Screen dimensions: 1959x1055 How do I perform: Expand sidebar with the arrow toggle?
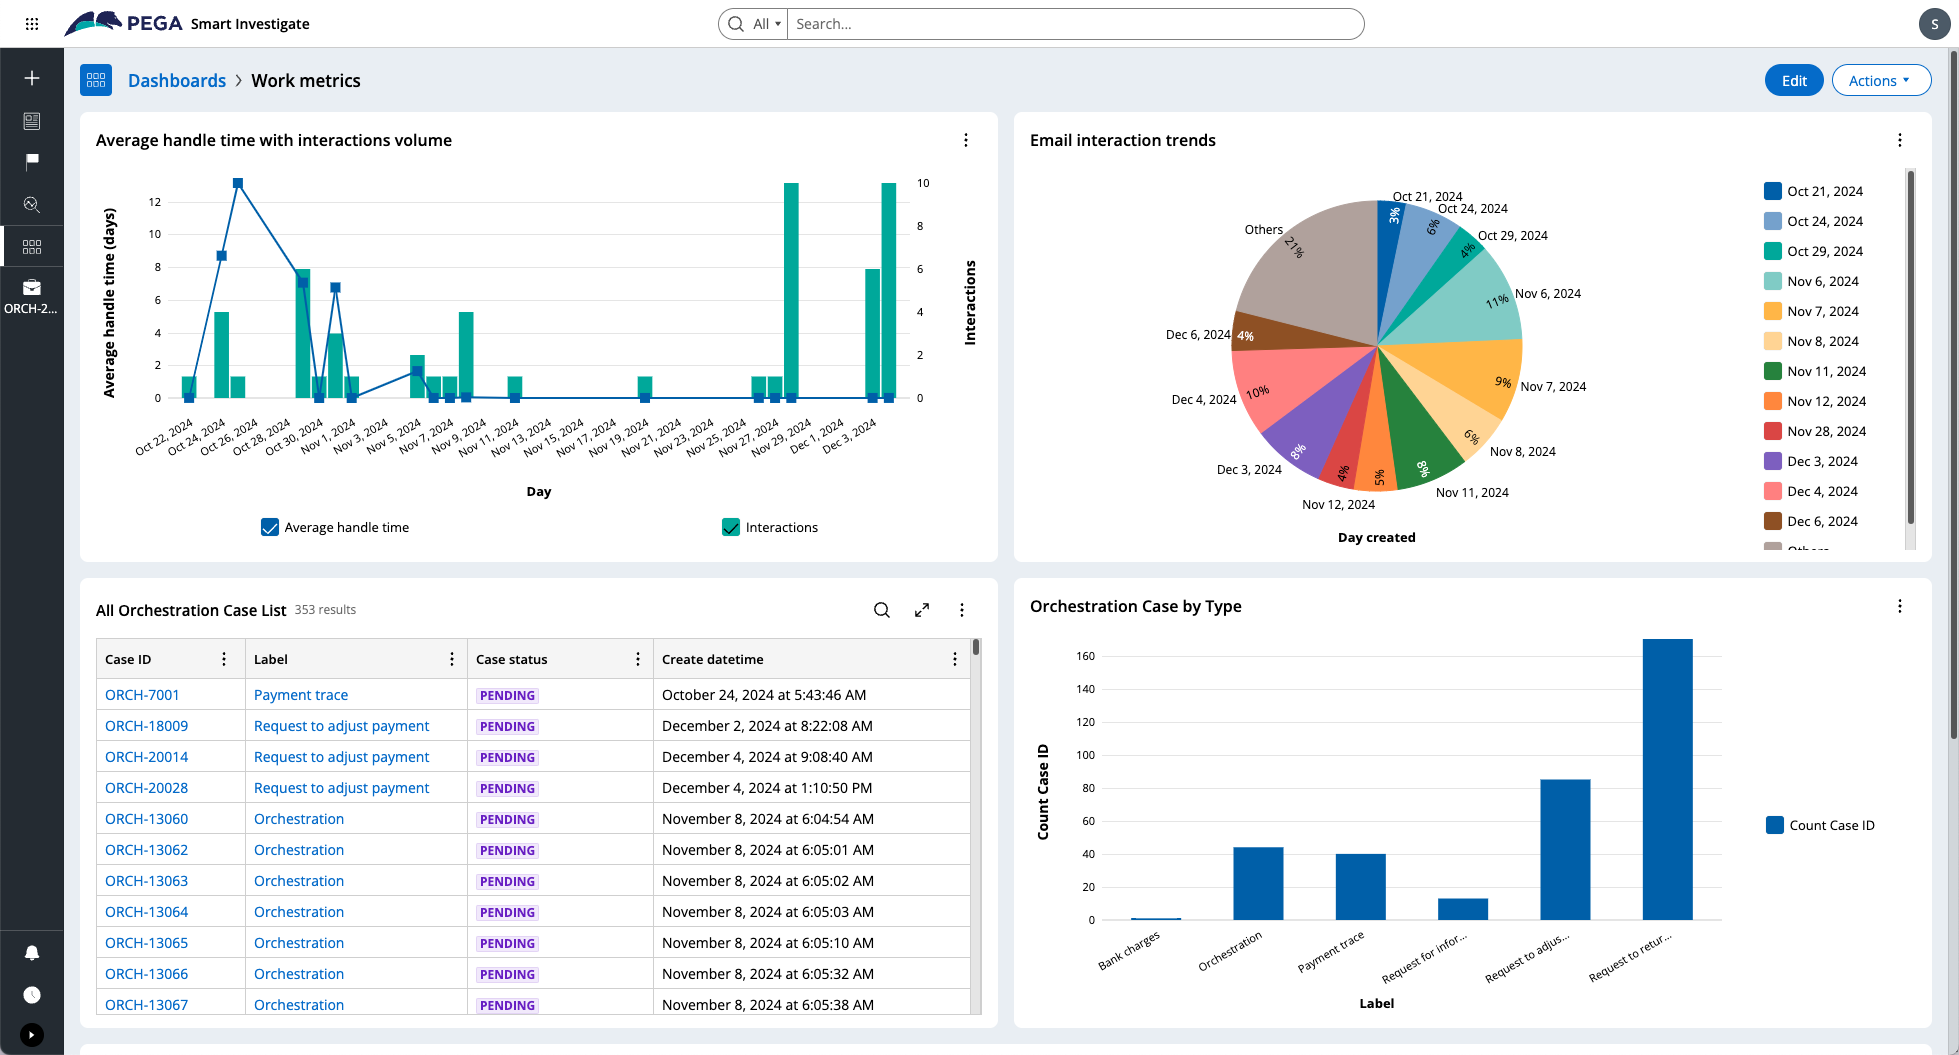click(32, 1035)
